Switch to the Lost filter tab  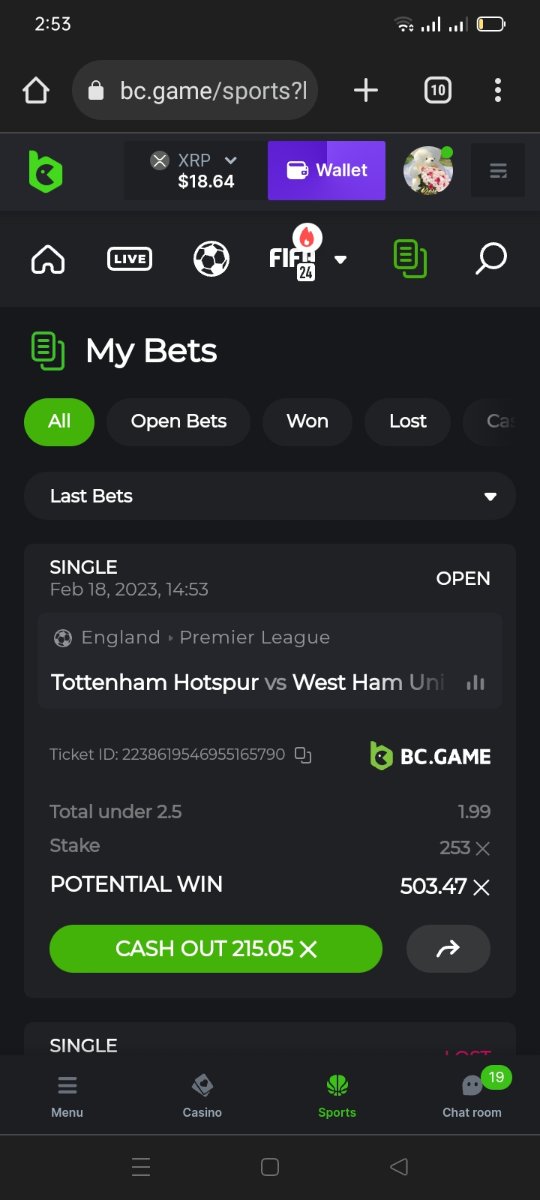[408, 421]
